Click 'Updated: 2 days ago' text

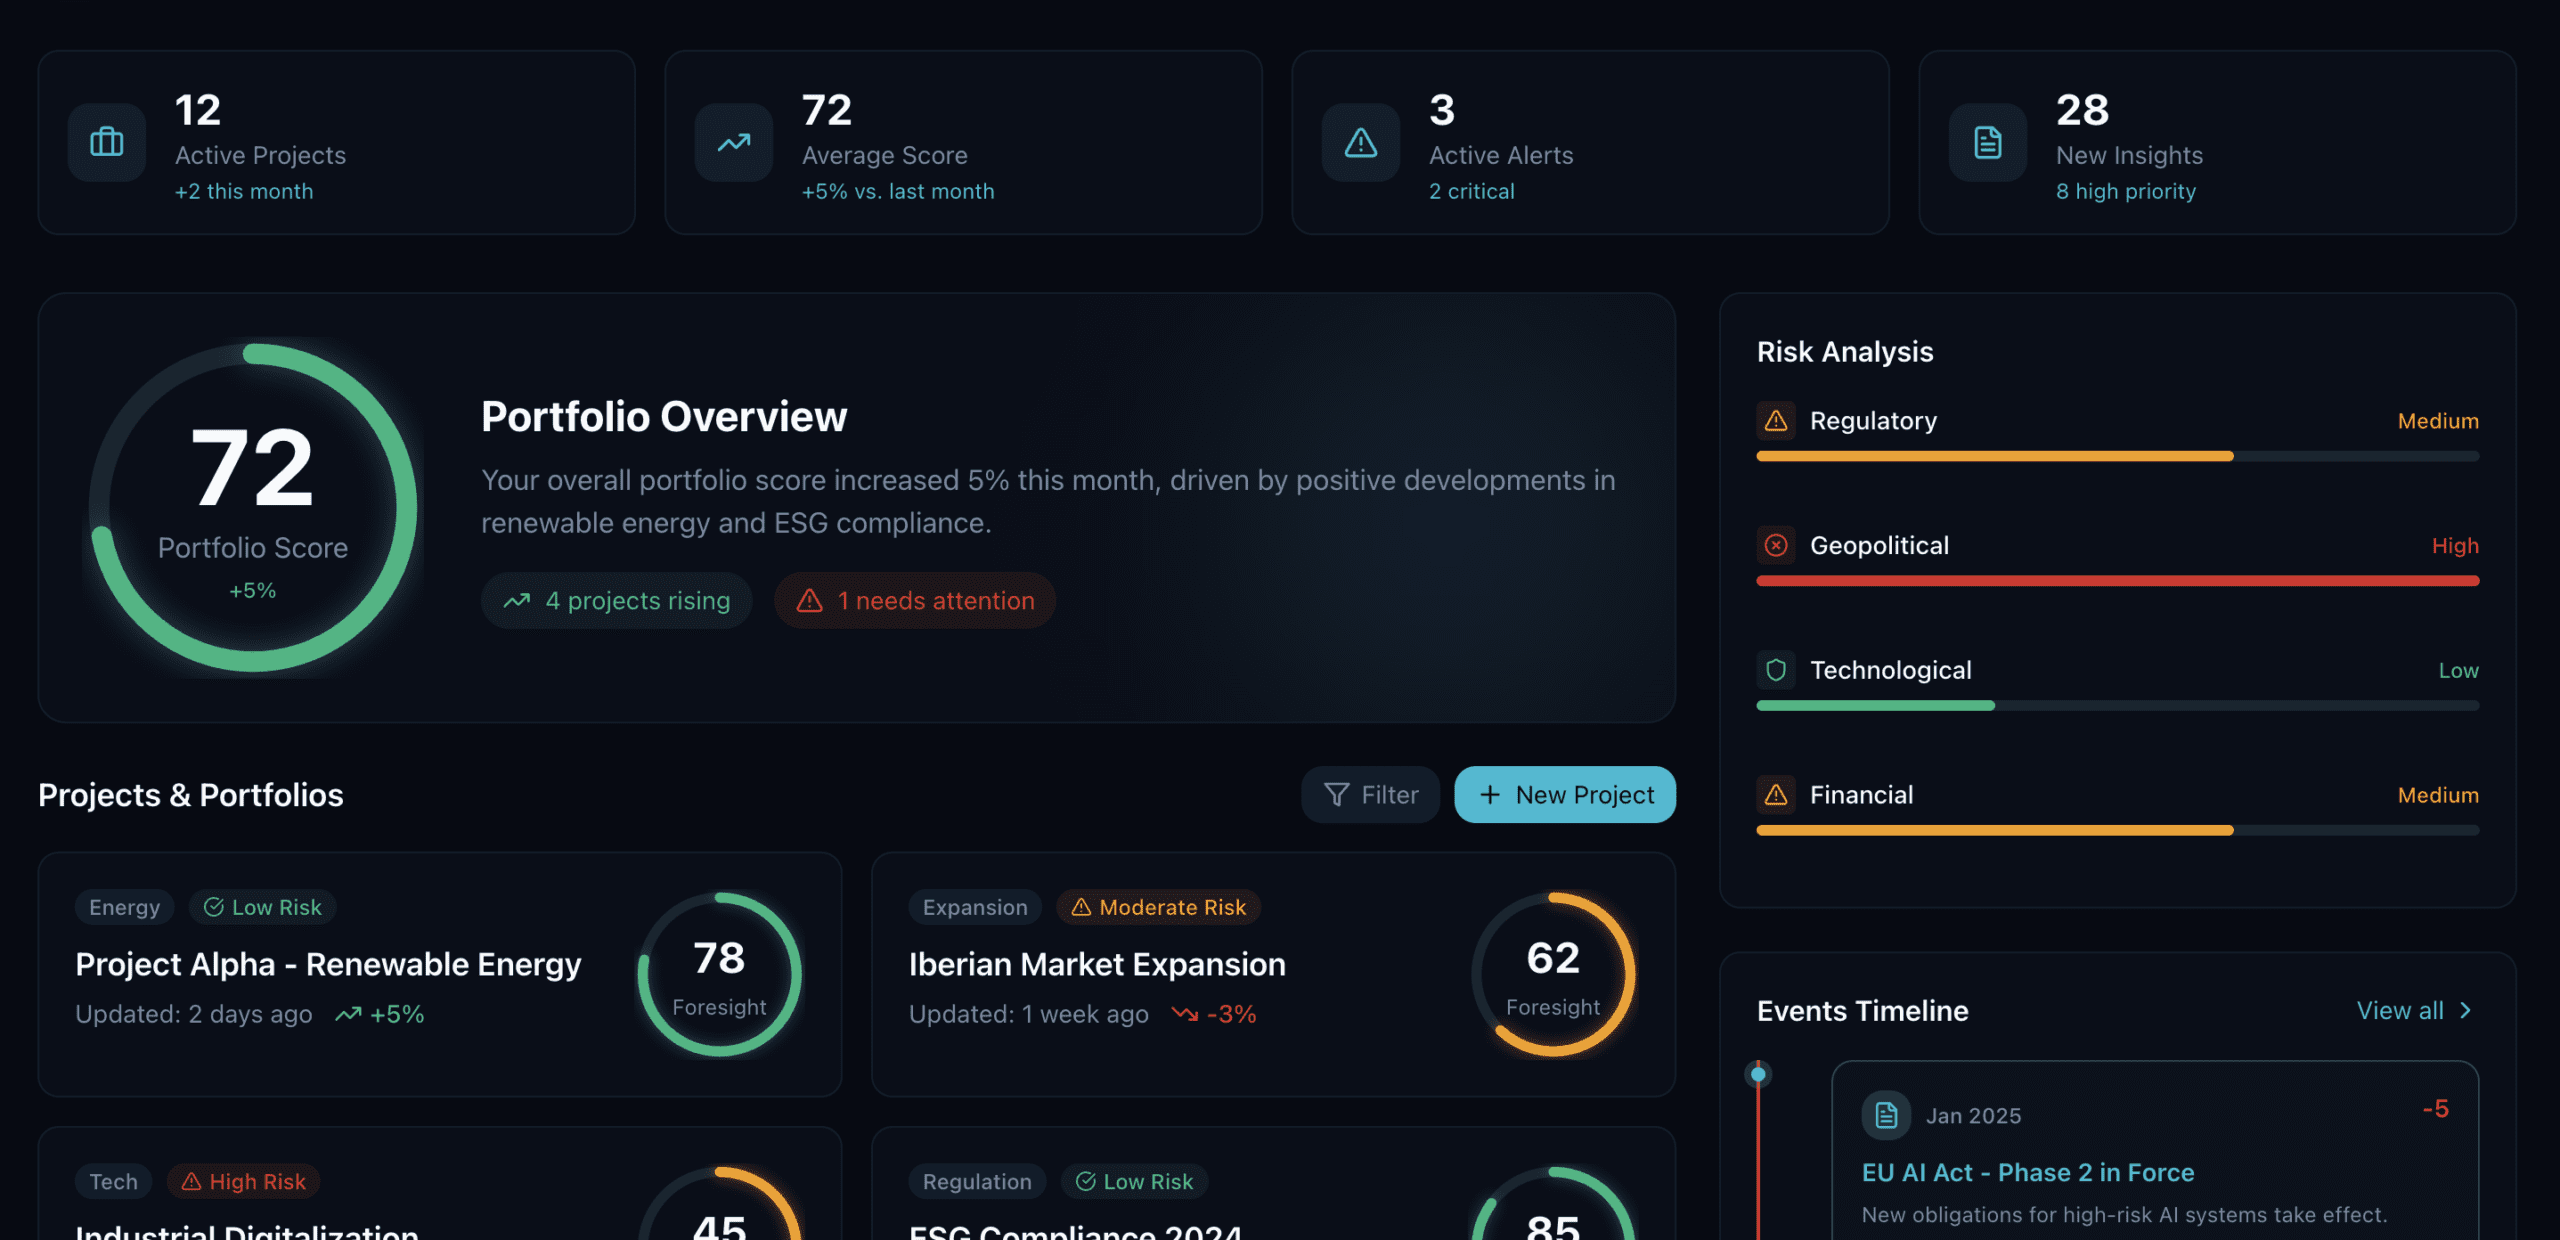coord(194,1015)
